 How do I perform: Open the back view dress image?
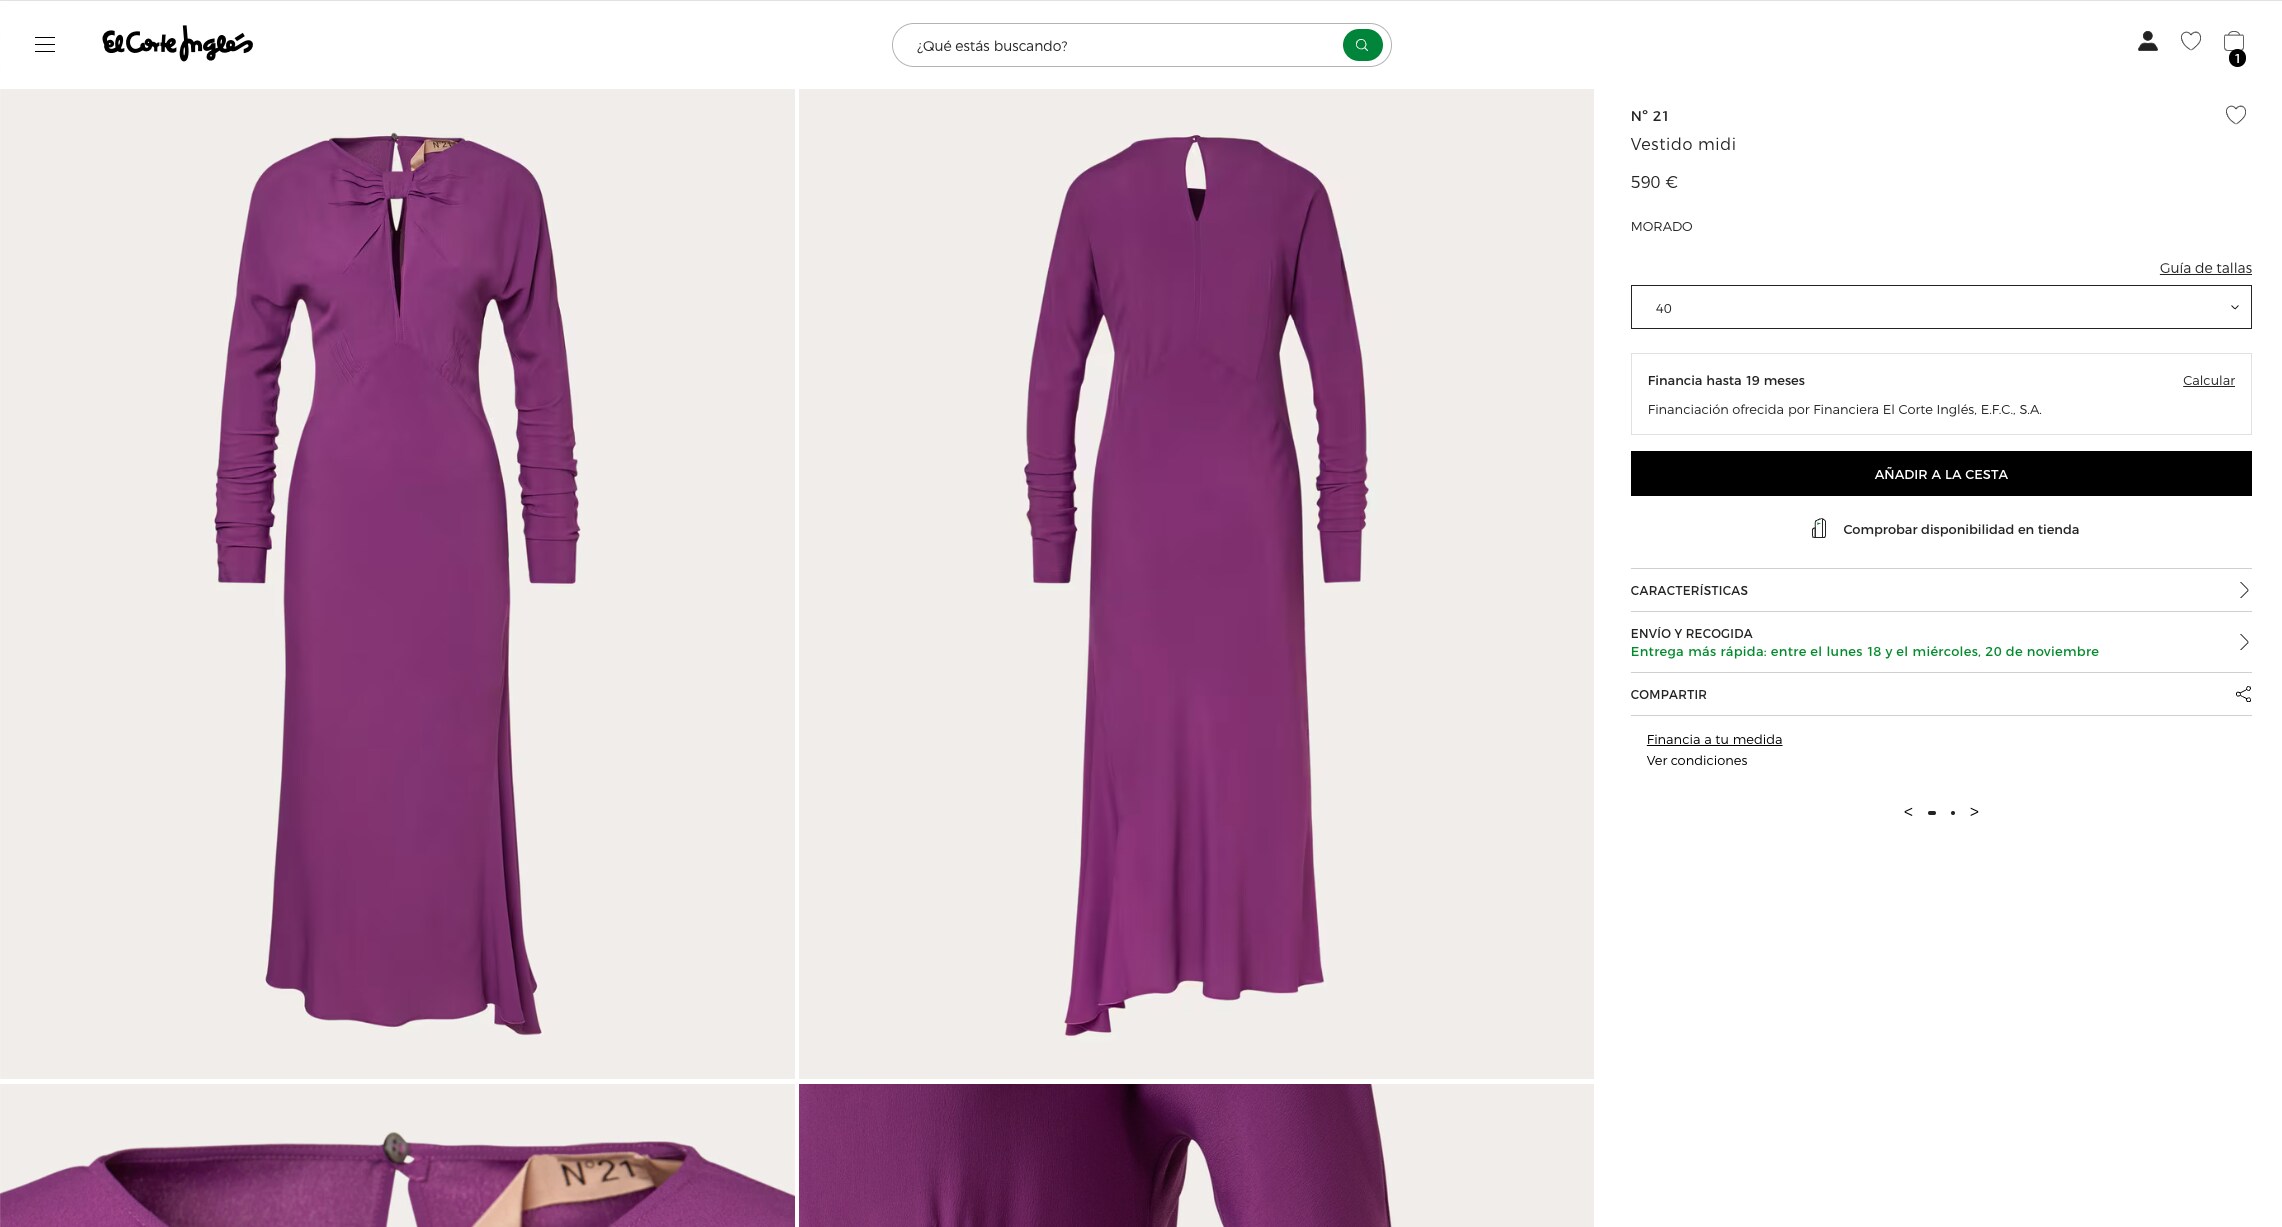(1196, 584)
